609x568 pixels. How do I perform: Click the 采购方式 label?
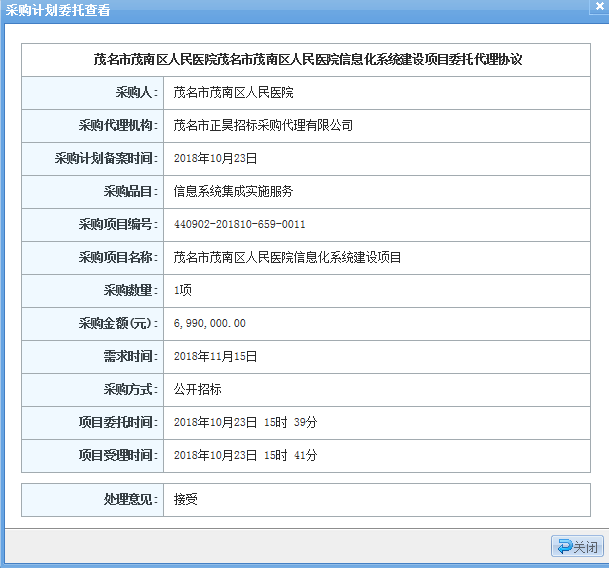131,389
